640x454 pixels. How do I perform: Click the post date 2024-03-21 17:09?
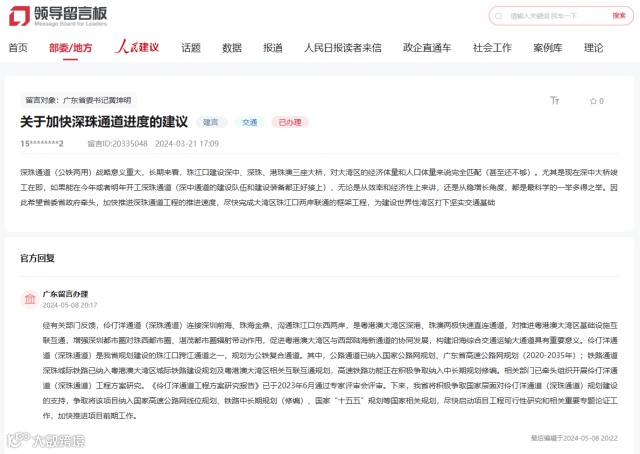[187, 144]
